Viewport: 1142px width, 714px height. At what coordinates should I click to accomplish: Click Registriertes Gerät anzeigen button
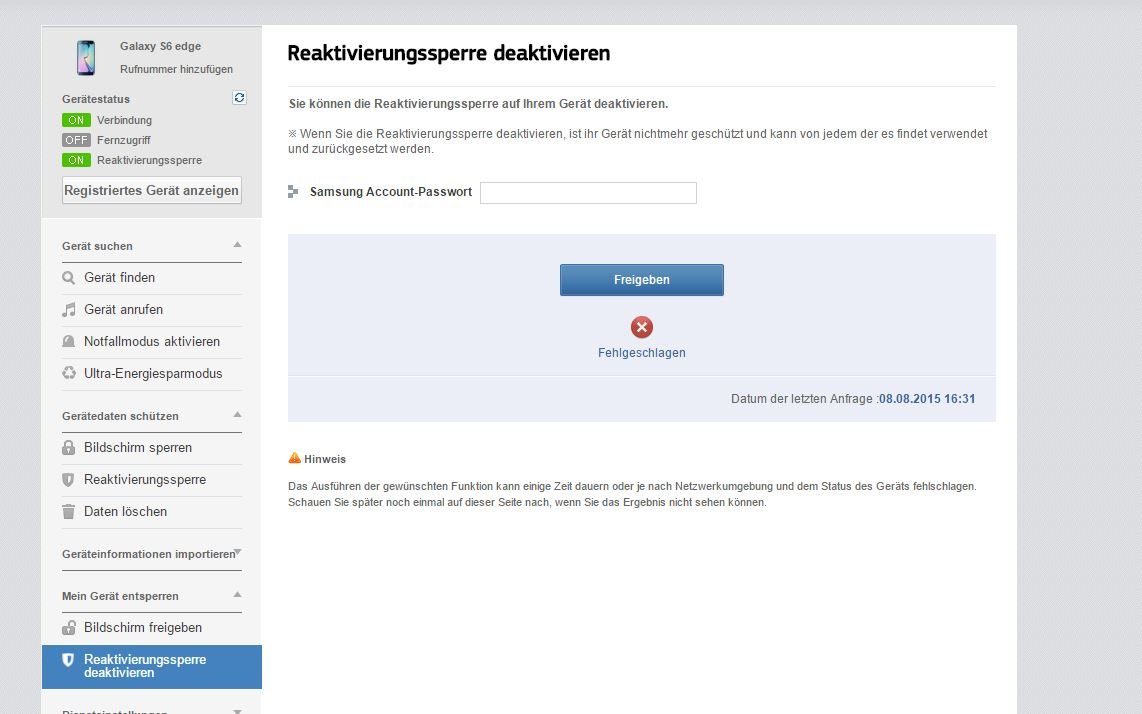tap(151, 190)
